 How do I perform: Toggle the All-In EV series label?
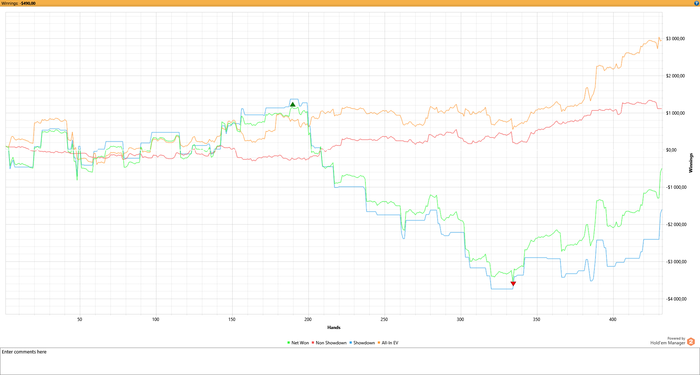[390, 343]
